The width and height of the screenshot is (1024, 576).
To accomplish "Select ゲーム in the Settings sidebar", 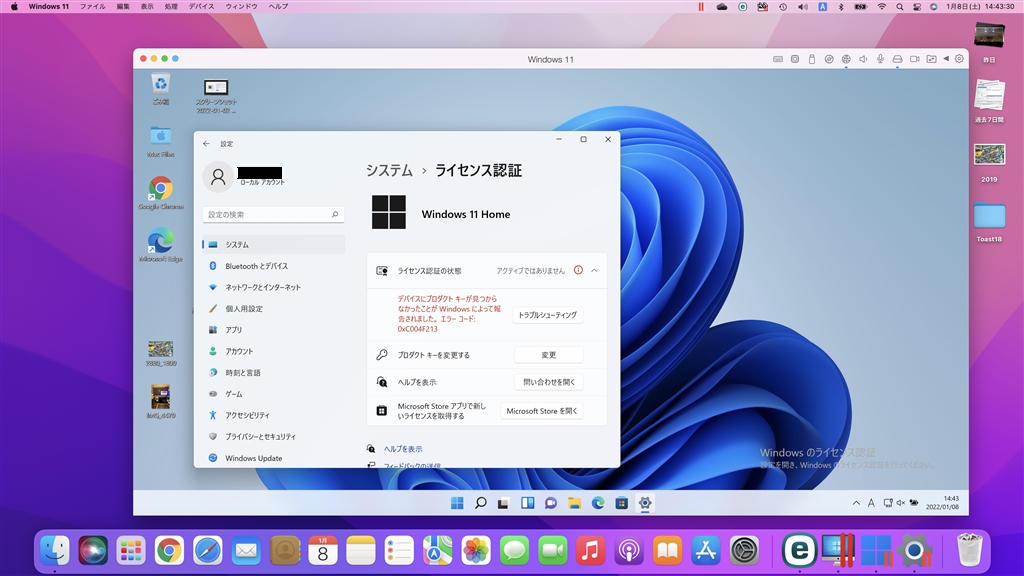I will click(273, 394).
